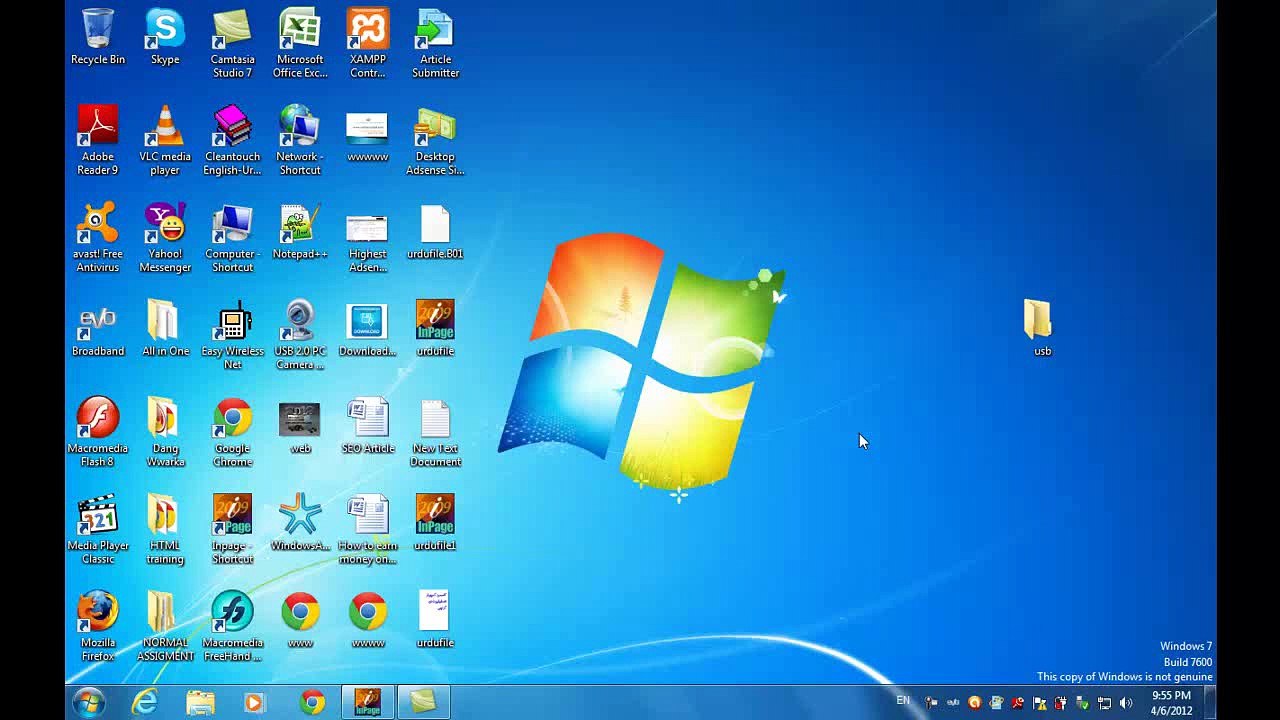Image resolution: width=1280 pixels, height=720 pixels.
Task: Open Windows Explorer from the taskbar
Action: click(x=200, y=703)
